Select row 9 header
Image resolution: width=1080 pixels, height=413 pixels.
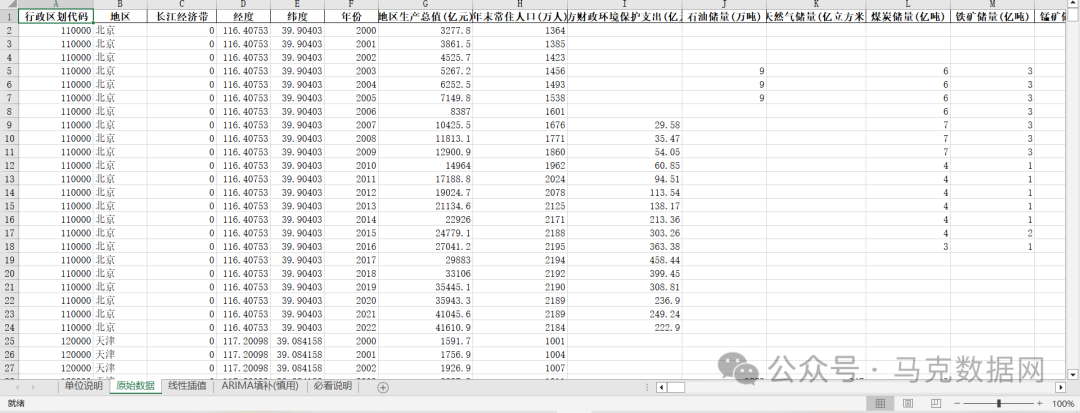(x=8, y=125)
